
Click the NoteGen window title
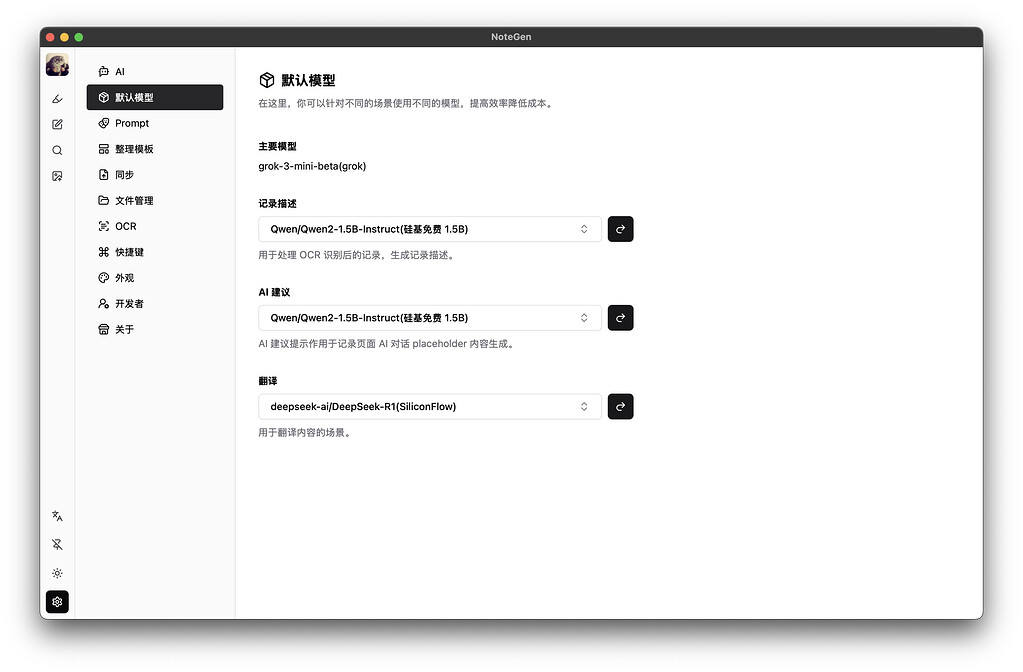point(512,37)
